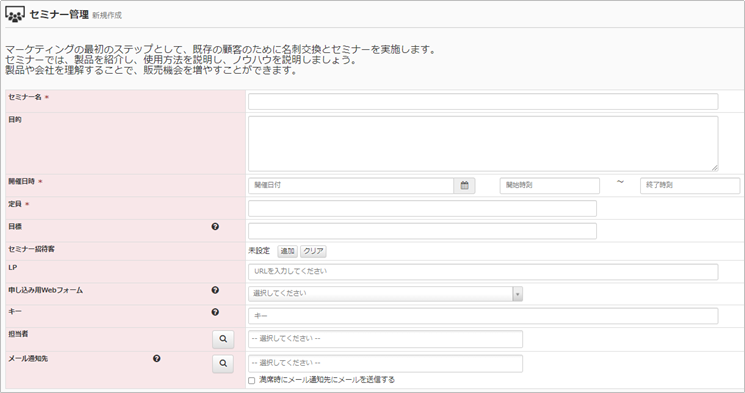The width and height of the screenshot is (745, 393).
Task: Click the 開始時刻 time field
Action: (550, 185)
